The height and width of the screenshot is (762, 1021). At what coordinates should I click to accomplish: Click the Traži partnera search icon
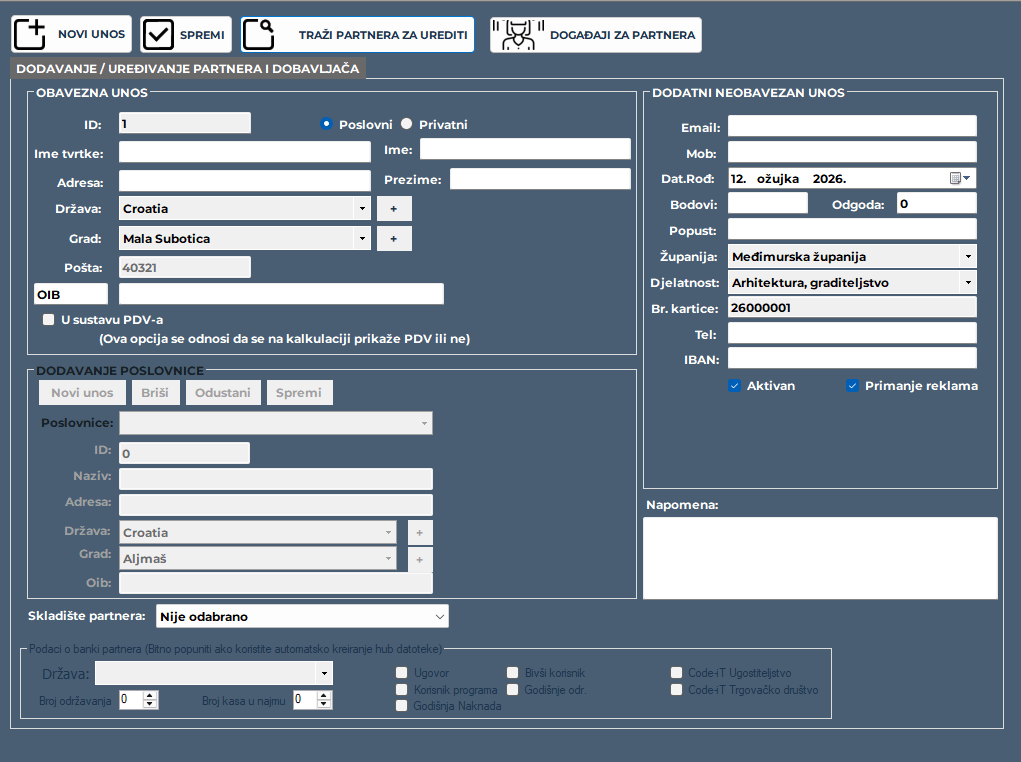(260, 34)
